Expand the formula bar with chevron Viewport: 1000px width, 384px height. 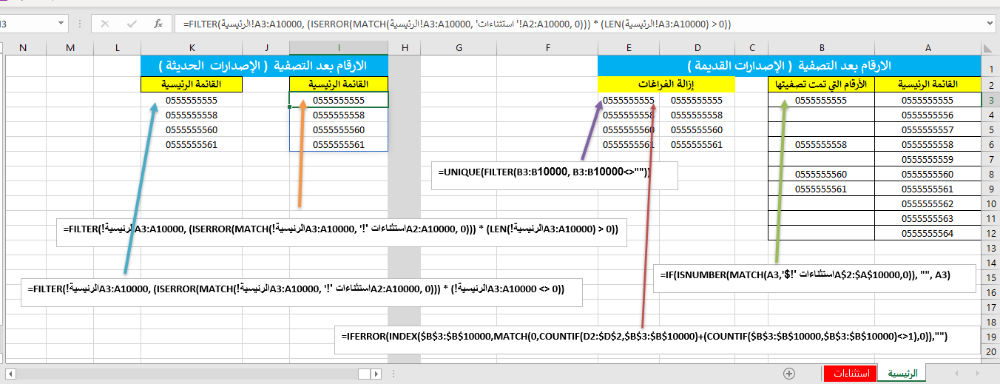tap(992, 24)
